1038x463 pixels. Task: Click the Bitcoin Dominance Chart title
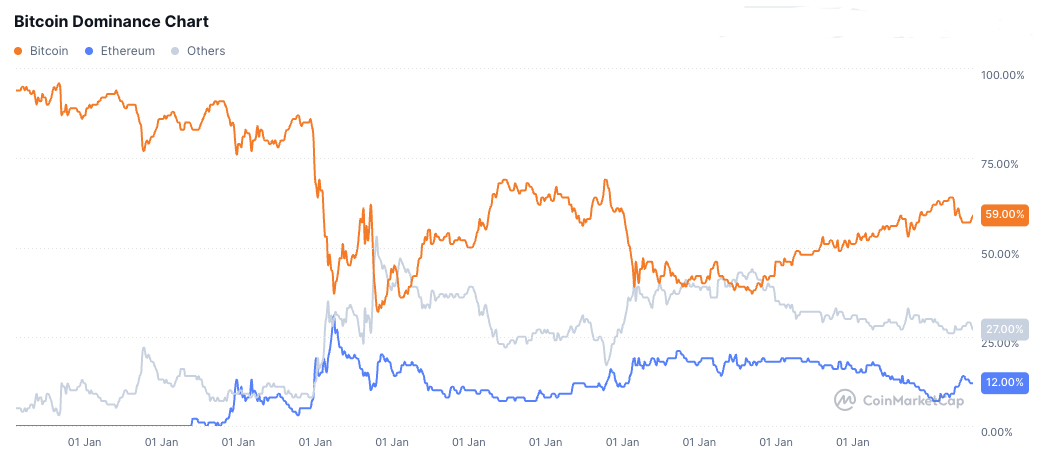click(x=111, y=21)
